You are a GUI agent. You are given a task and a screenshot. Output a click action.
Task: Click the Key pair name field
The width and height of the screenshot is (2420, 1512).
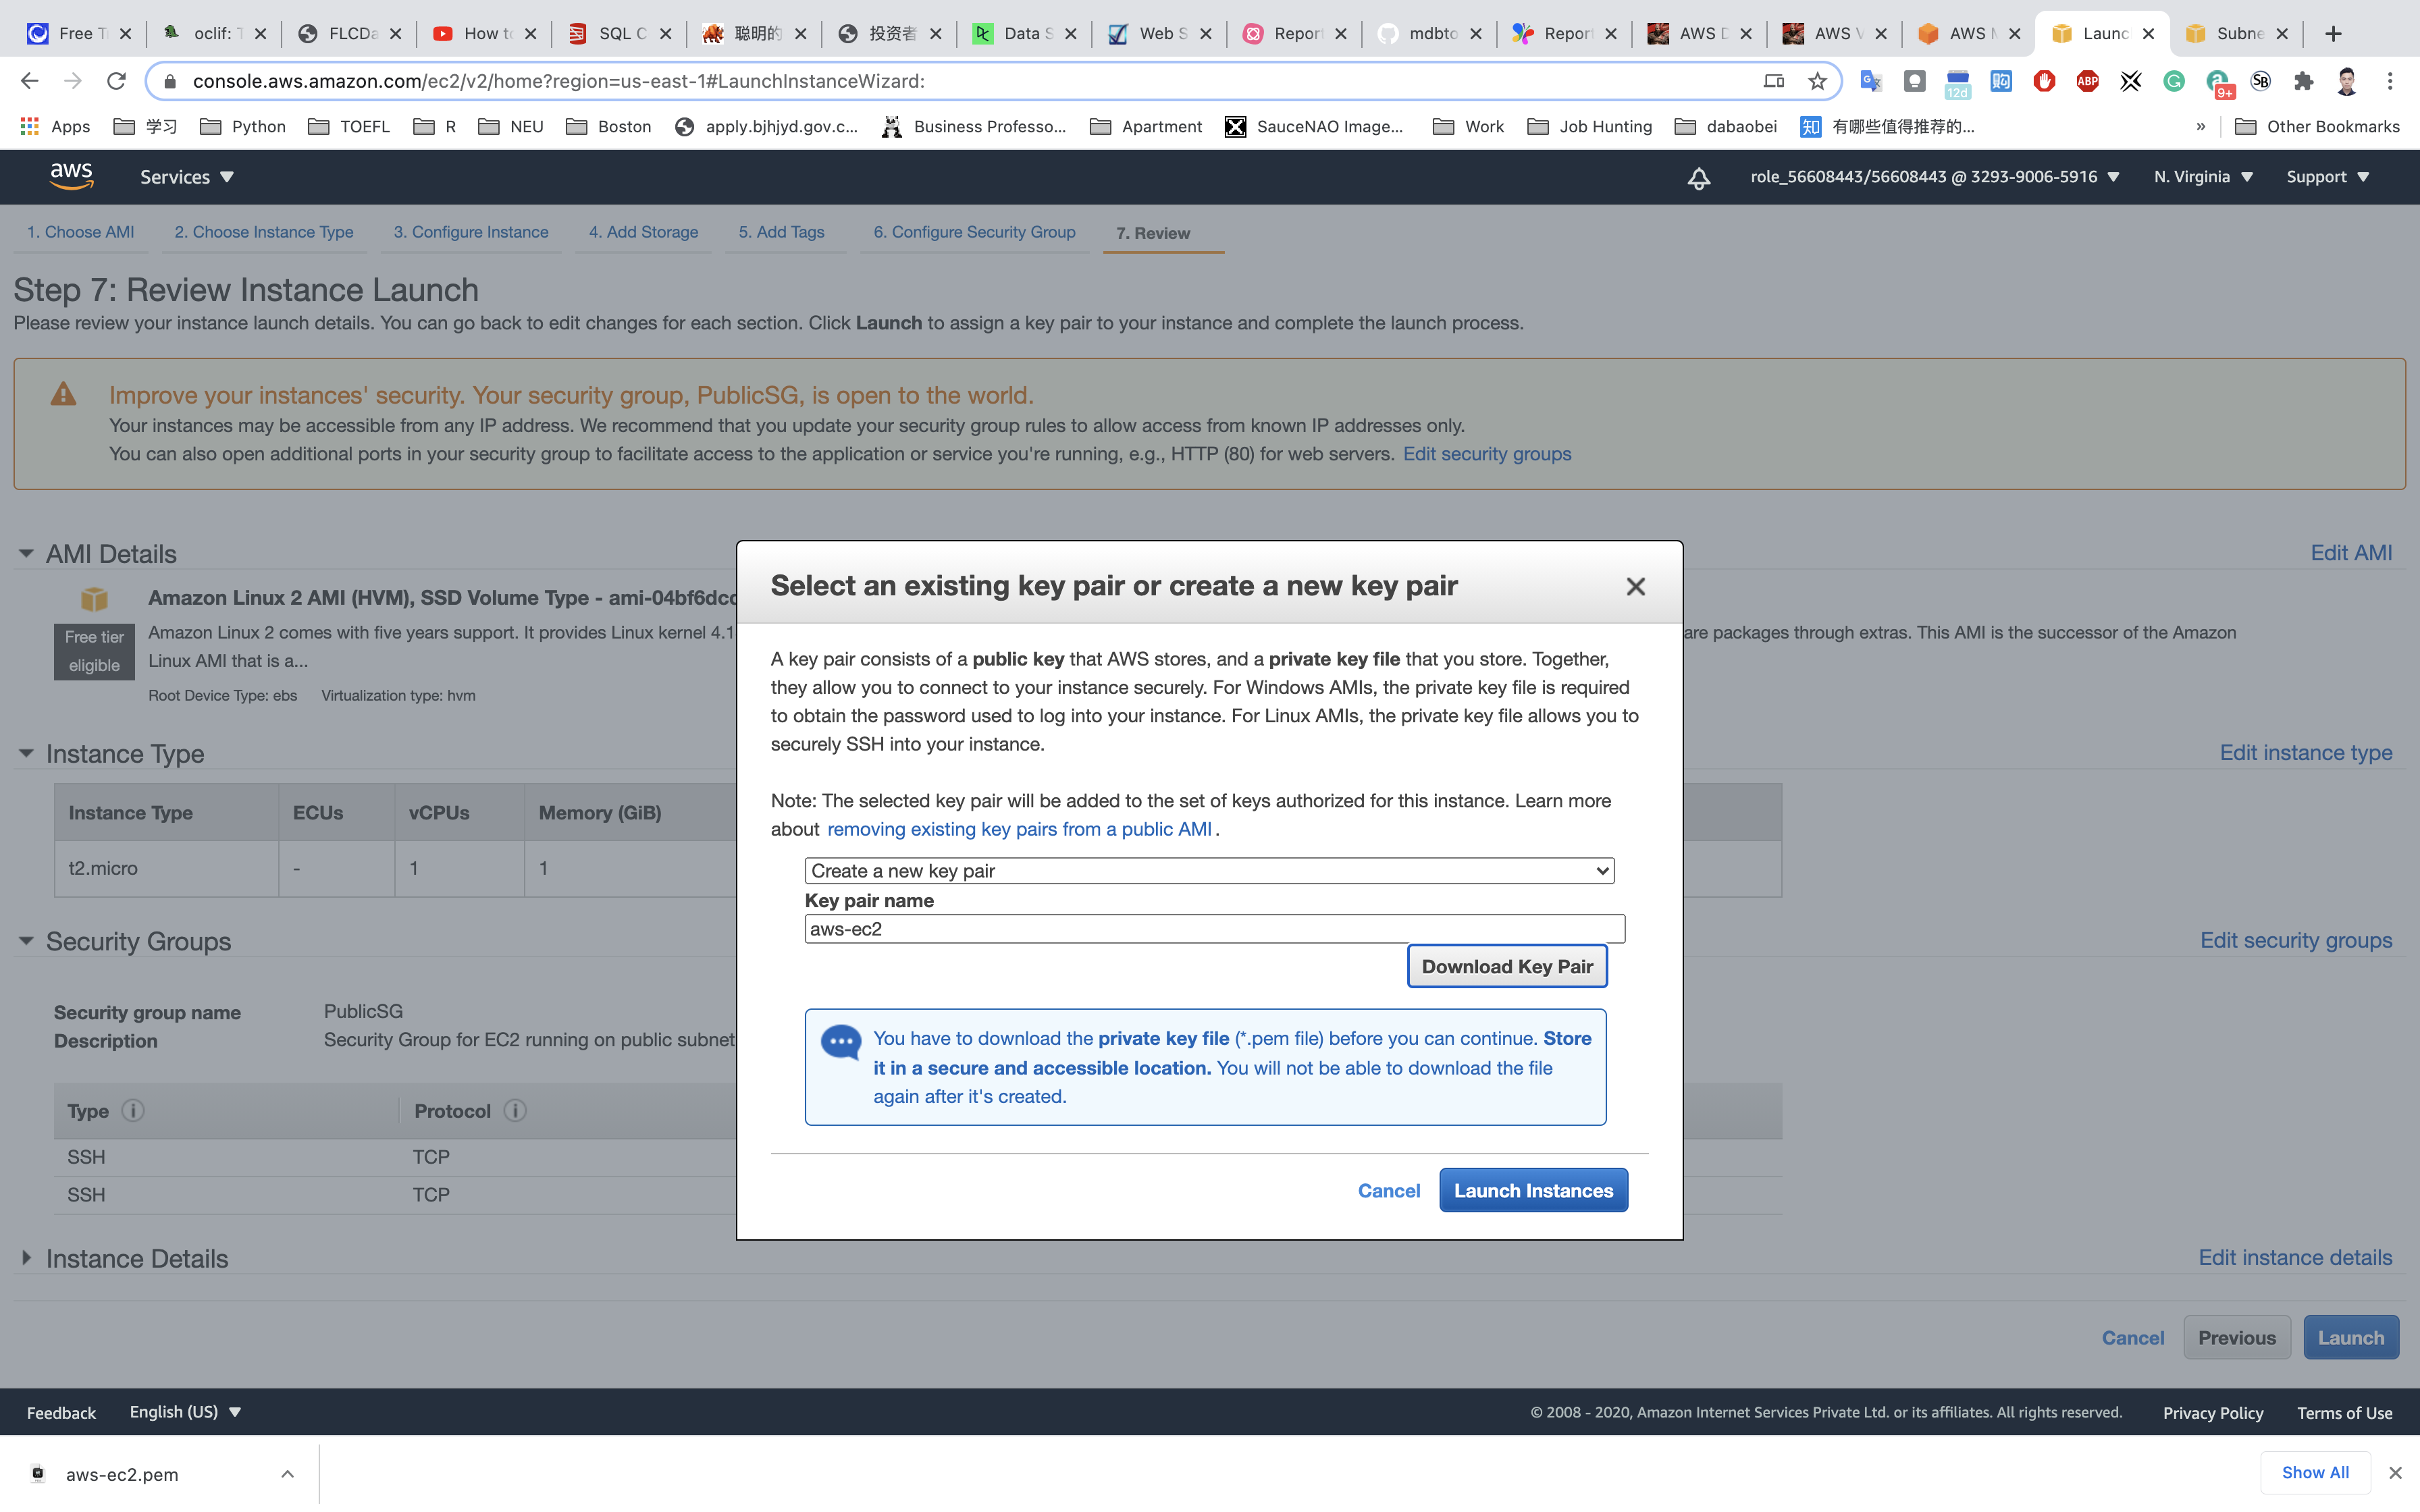(1214, 929)
